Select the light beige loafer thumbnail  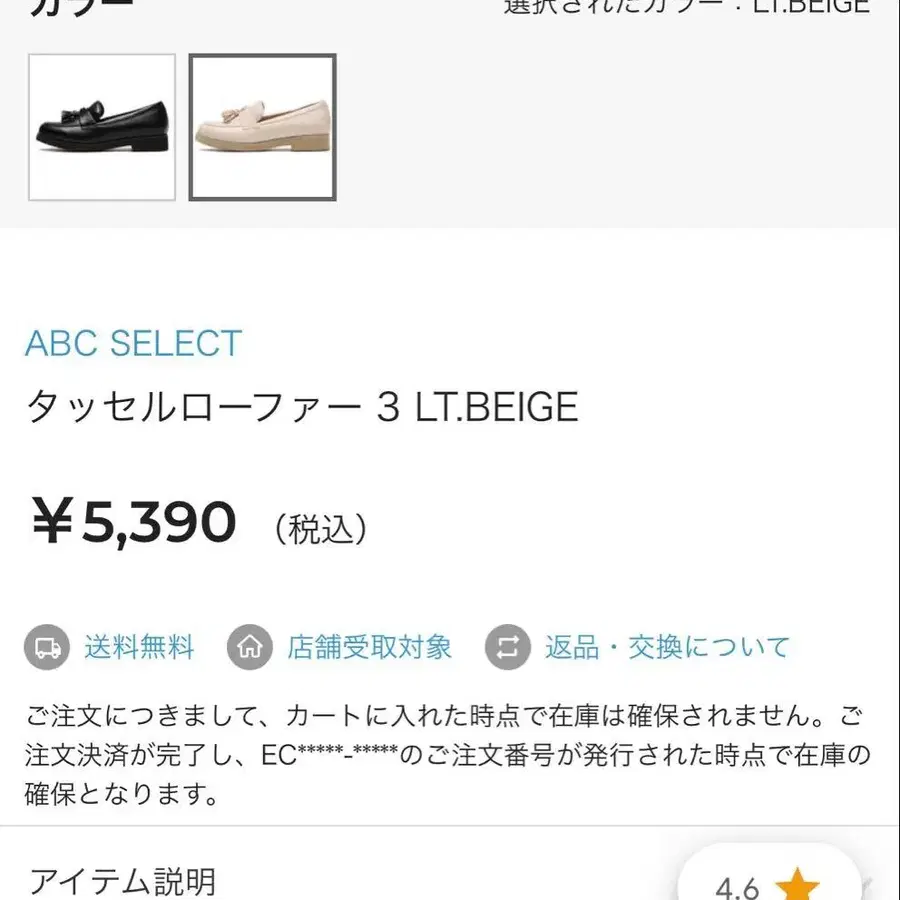coord(263,127)
